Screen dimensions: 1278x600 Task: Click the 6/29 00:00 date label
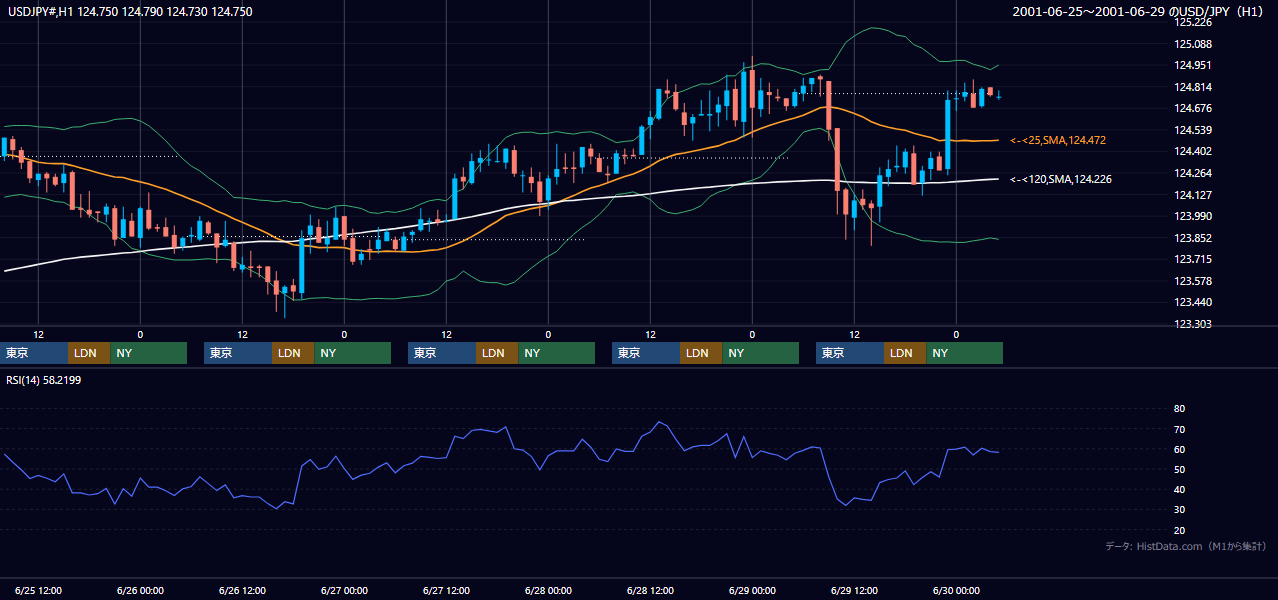point(752,590)
